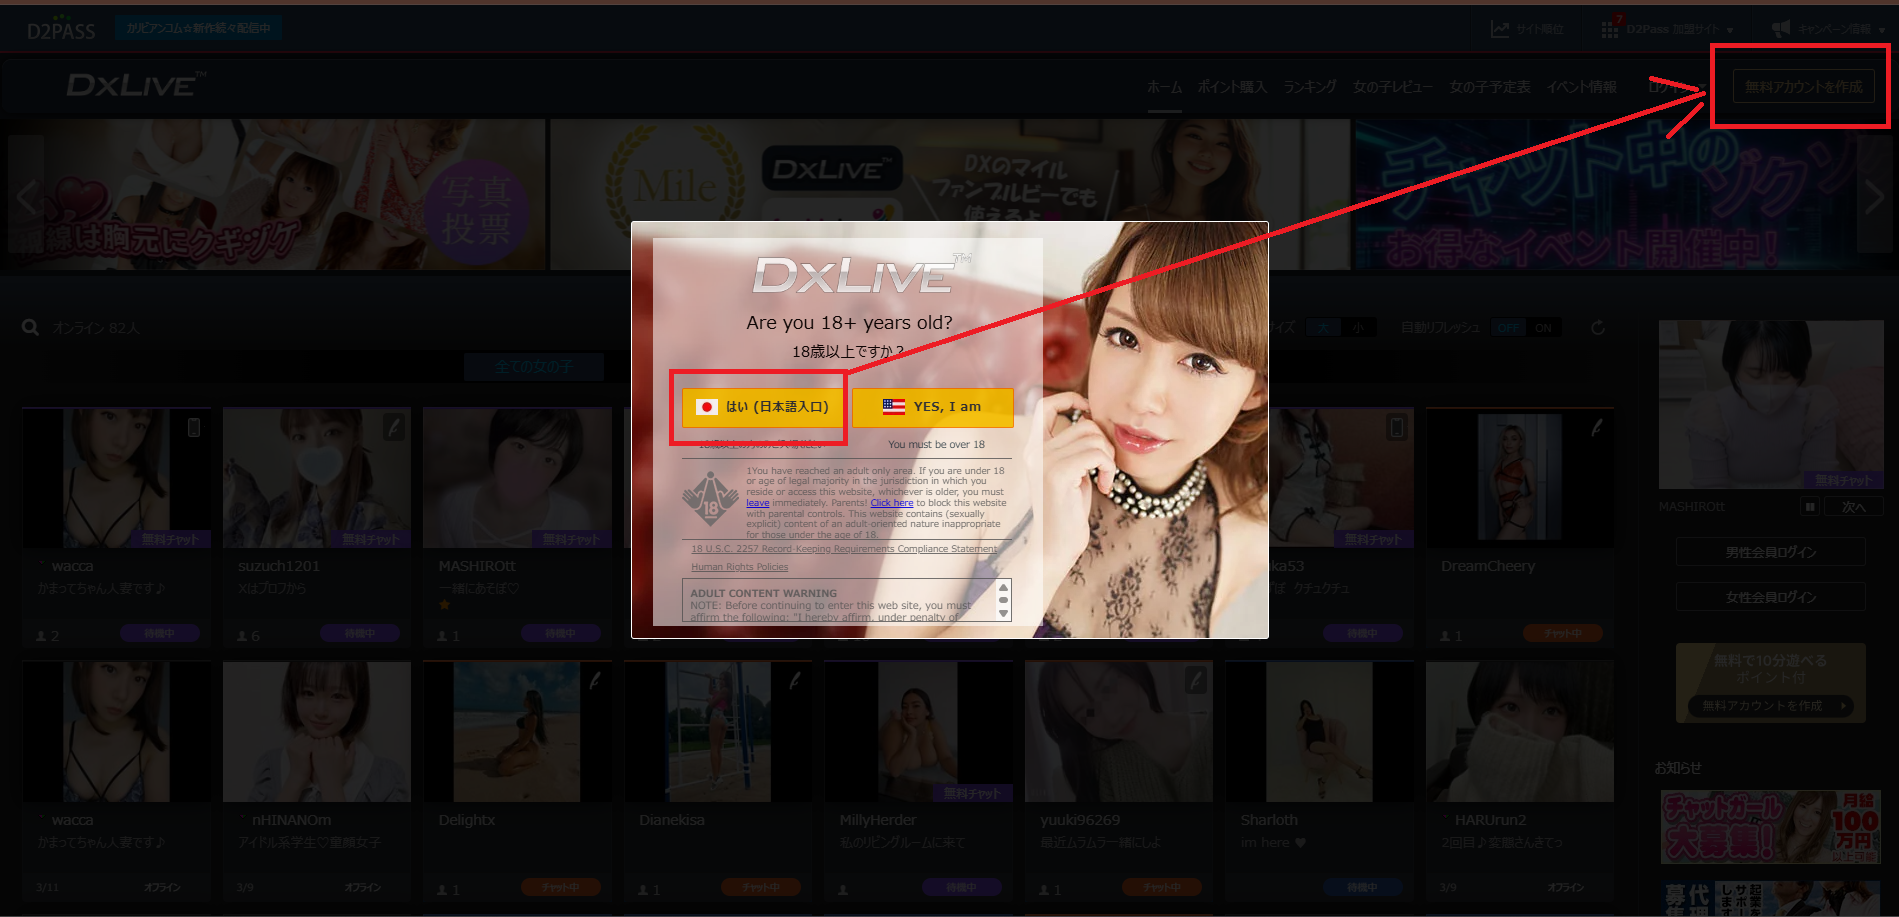Open the Human Rights Policies link
Viewport: 1899px width, 917px height.
point(740,567)
